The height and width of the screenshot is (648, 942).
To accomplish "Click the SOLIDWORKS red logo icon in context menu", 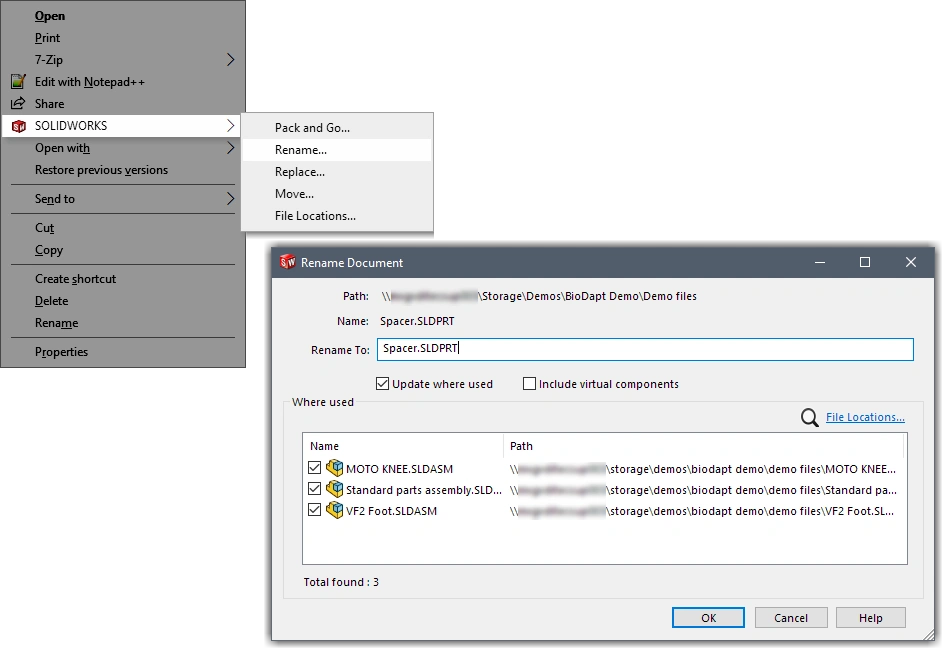I will click(x=19, y=126).
